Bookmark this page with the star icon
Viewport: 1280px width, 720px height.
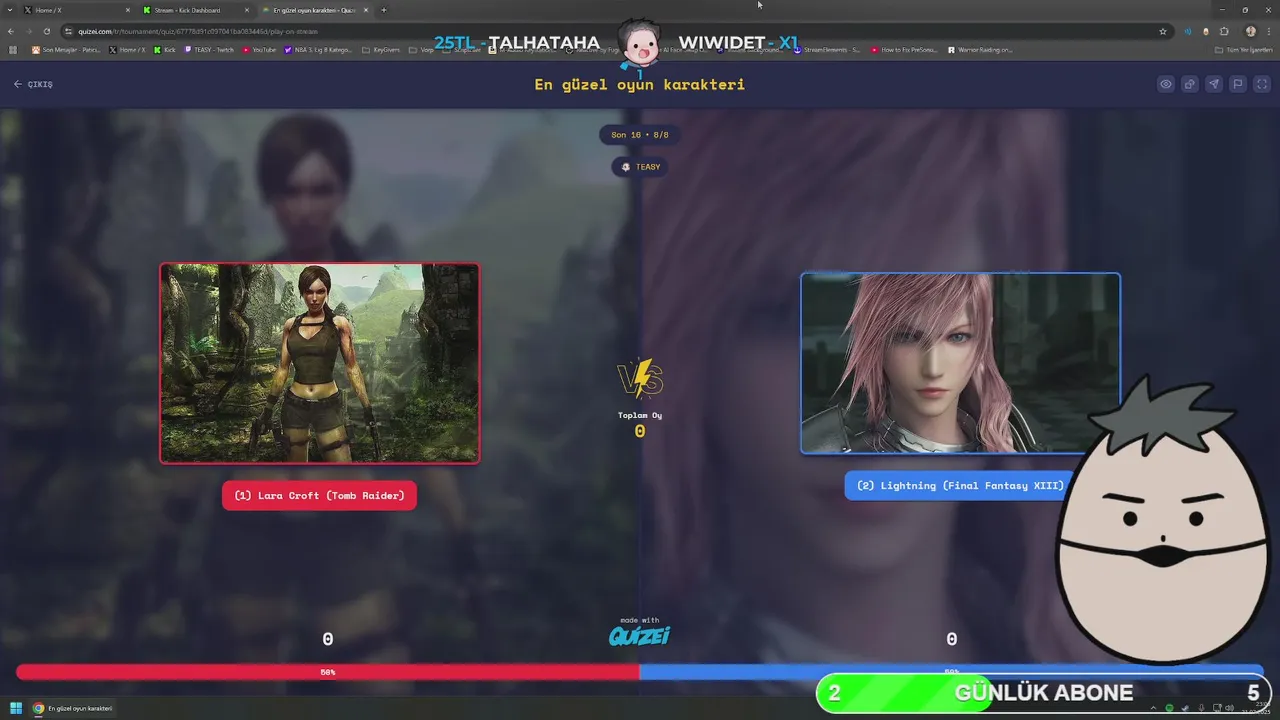tap(1163, 31)
